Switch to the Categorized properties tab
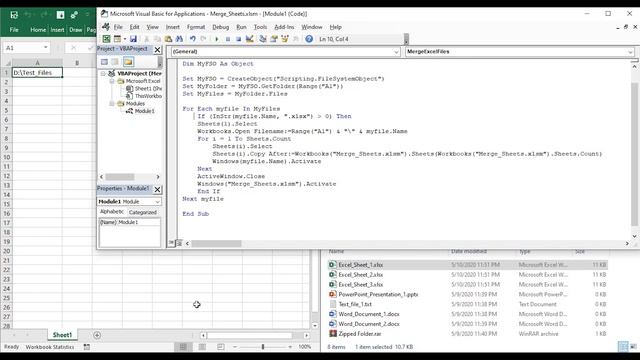The width and height of the screenshot is (640, 360). coord(142,212)
